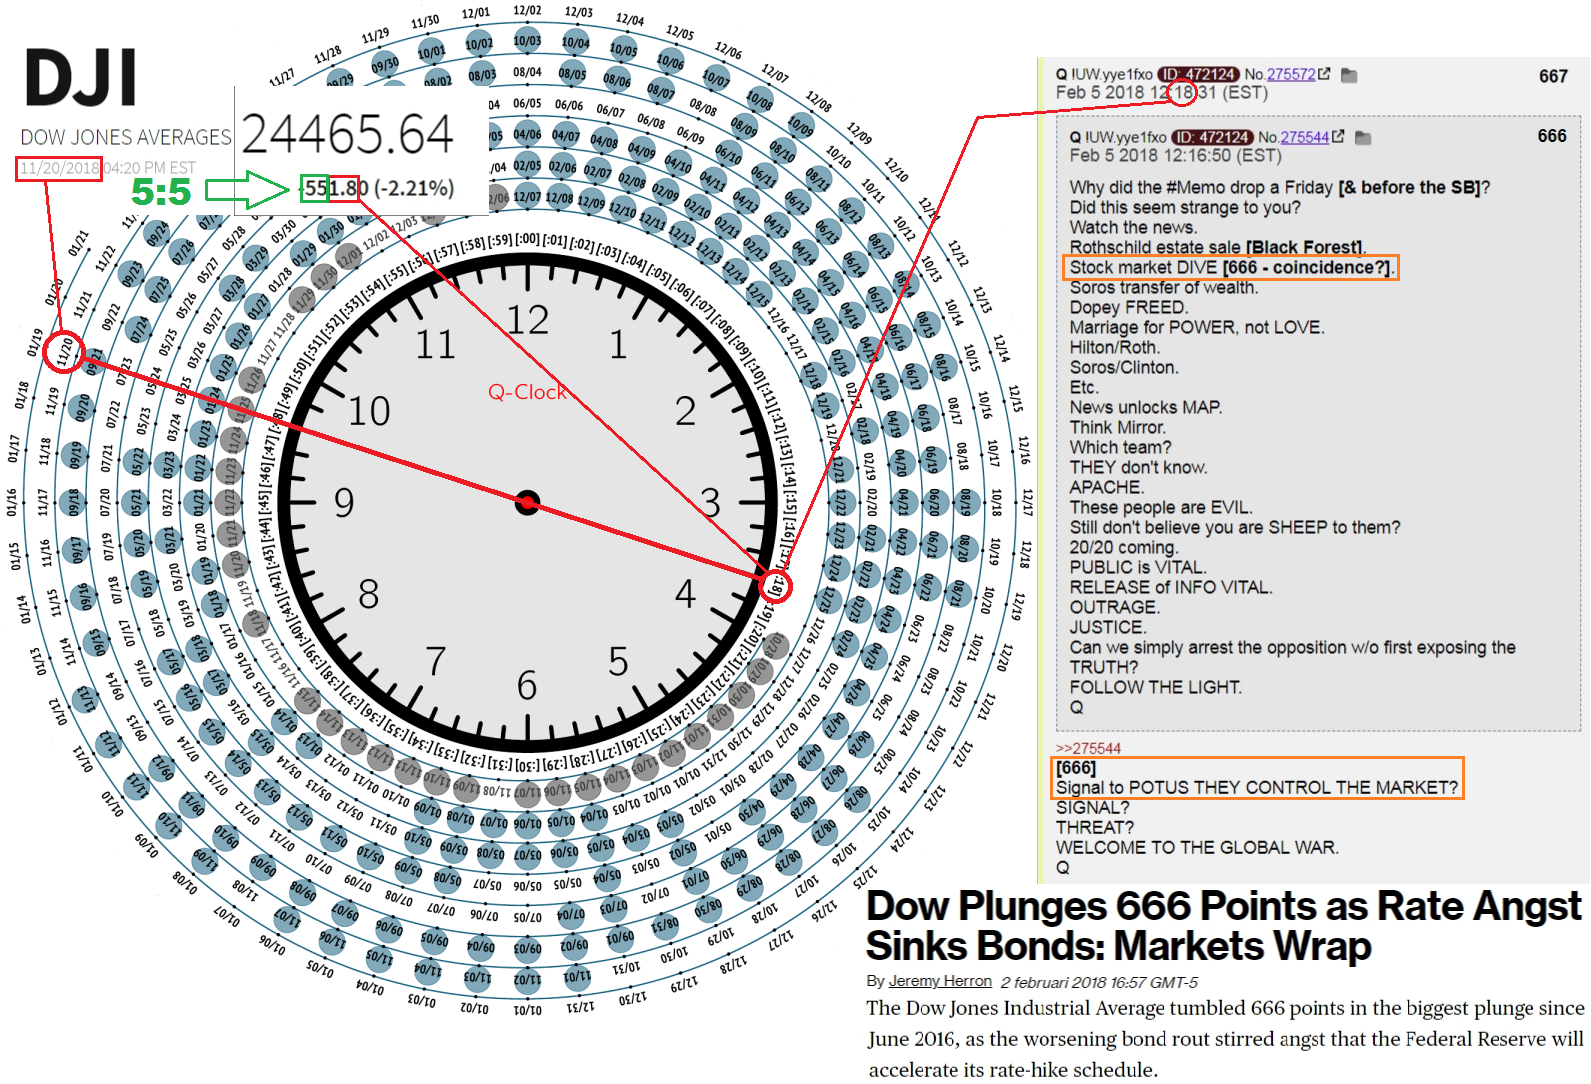Screen dimensions: 1591x1084
Task: Click the ID: 472124 badge in post 666
Action: [1212, 137]
